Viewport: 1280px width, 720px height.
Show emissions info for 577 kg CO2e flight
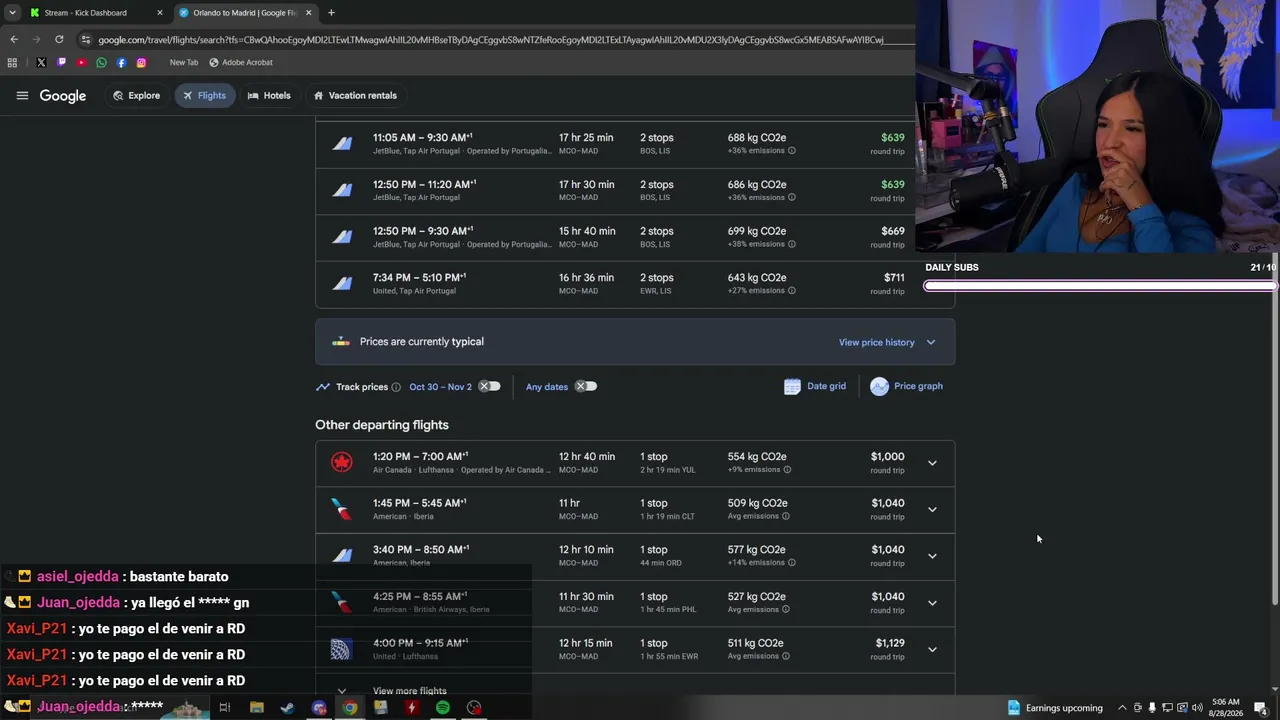791,563
